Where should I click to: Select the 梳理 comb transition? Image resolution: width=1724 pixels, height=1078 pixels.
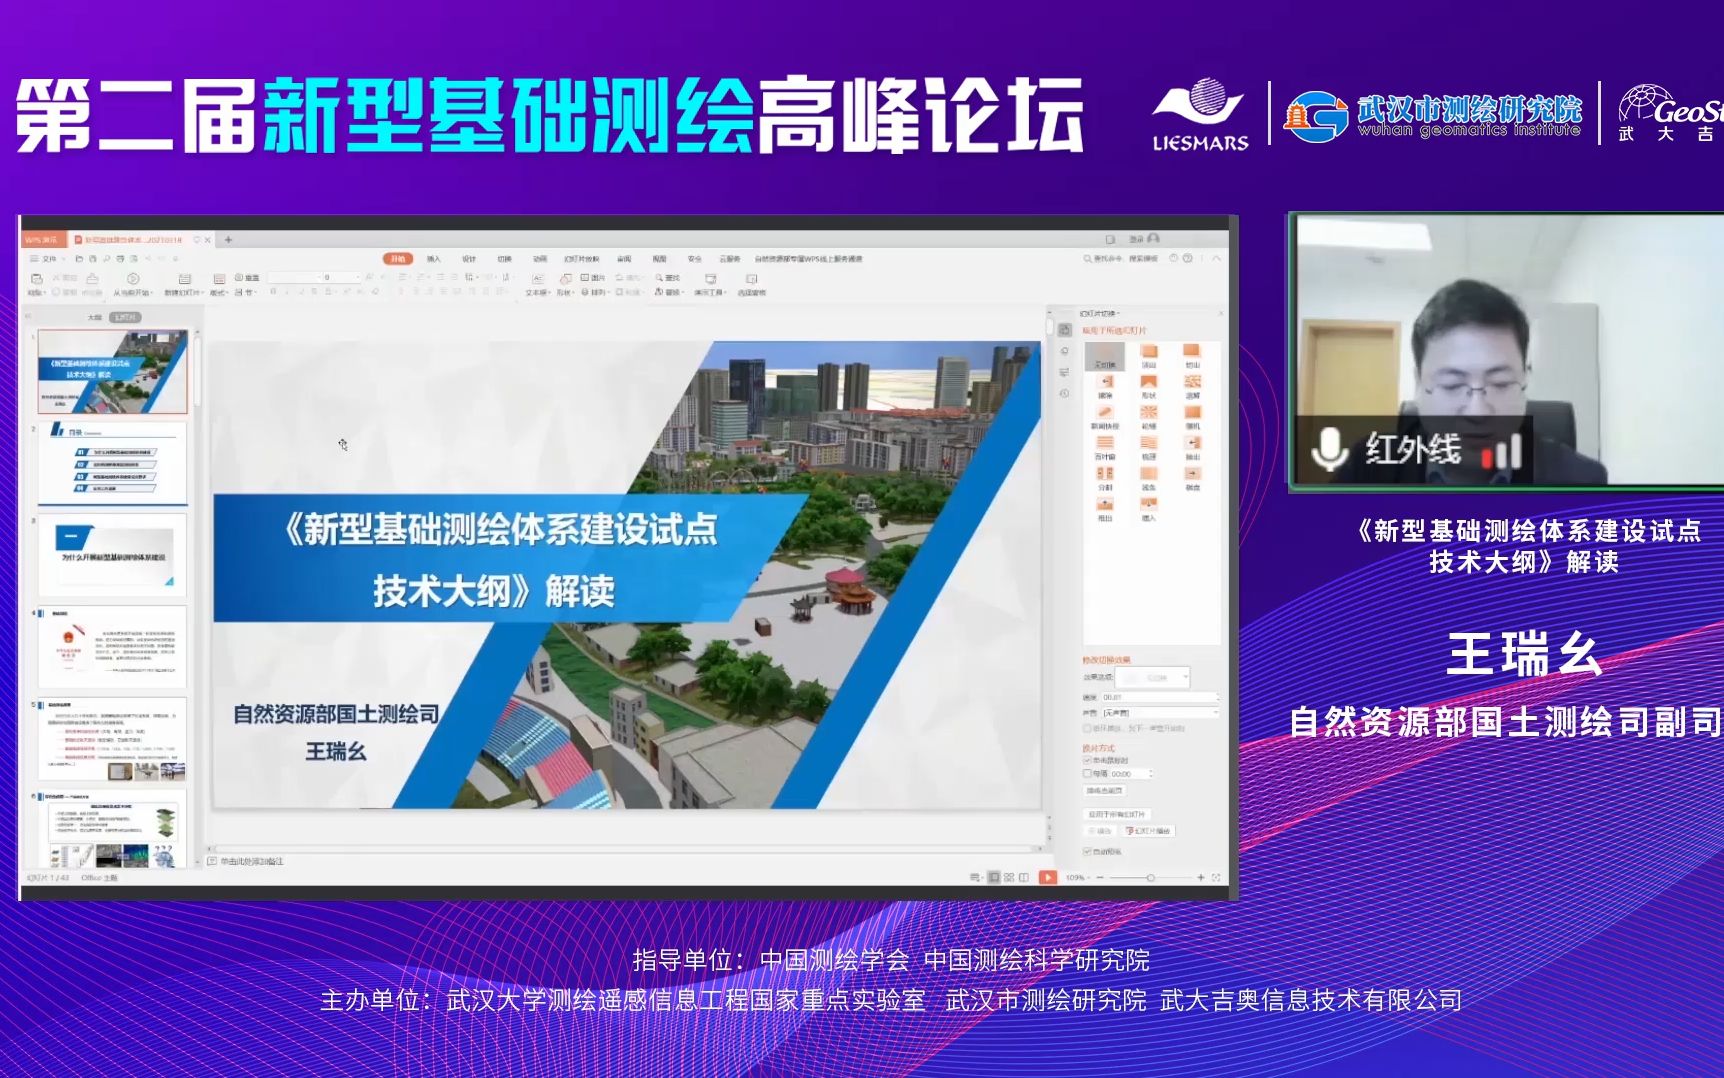[1148, 448]
